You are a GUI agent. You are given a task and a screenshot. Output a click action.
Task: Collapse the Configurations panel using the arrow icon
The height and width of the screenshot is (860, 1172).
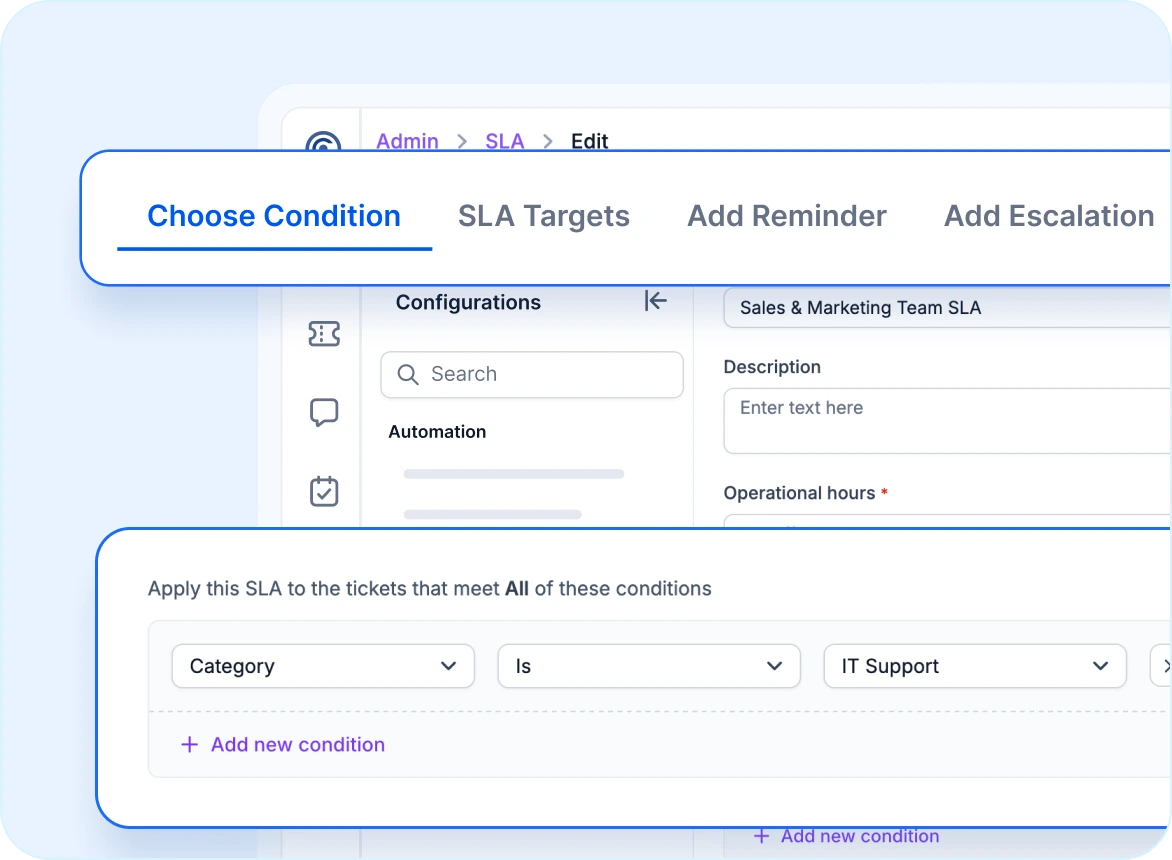655,300
